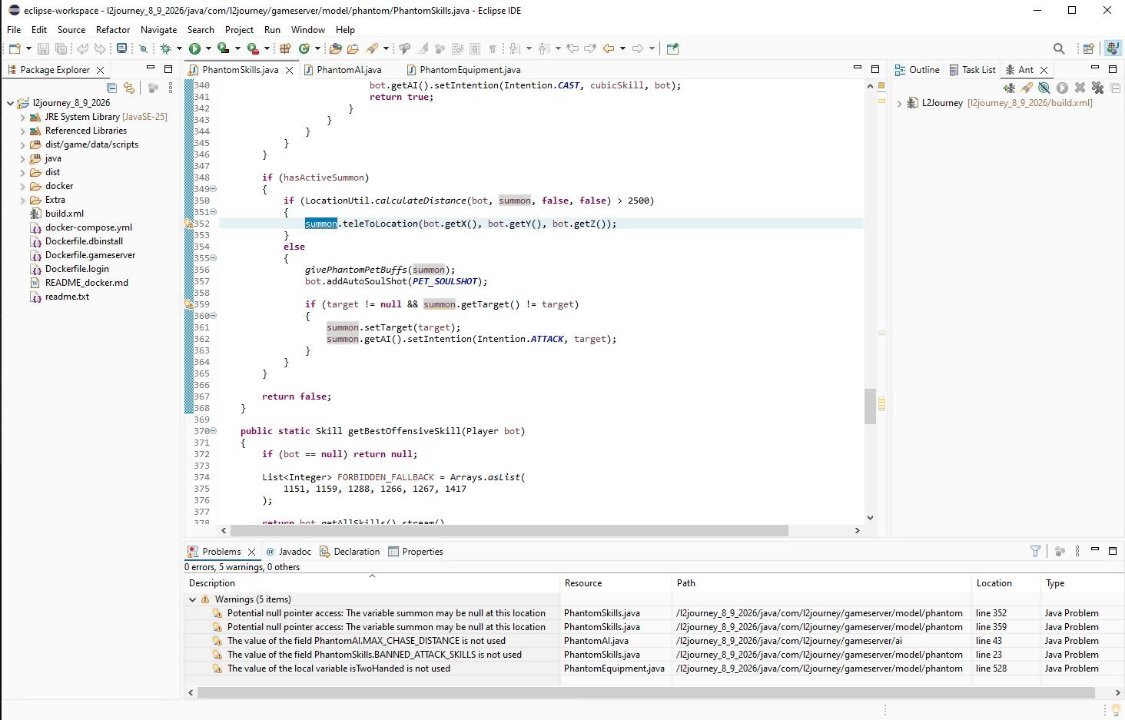Switch to PhantomAI.java editor tab
The image size is (1125, 720).
click(342, 70)
